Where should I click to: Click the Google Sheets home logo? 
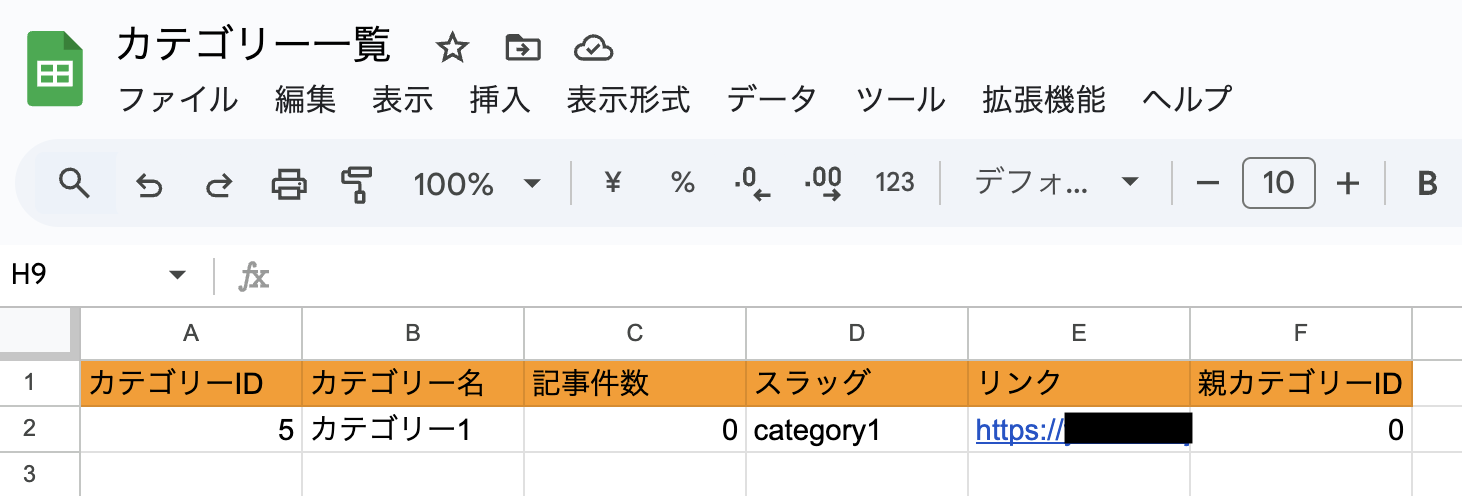pos(53,69)
